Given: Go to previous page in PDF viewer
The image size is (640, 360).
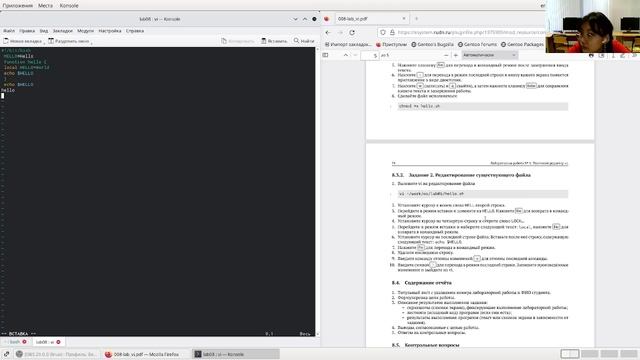Looking at the screenshot, I should [346, 55].
